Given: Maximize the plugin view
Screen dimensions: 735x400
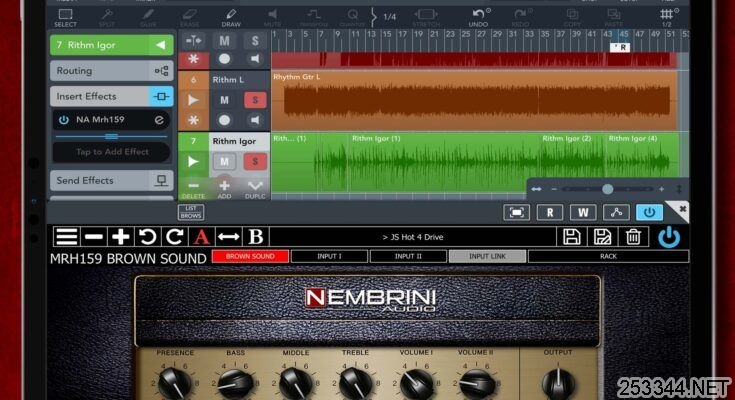Looking at the screenshot, I should (x=517, y=212).
